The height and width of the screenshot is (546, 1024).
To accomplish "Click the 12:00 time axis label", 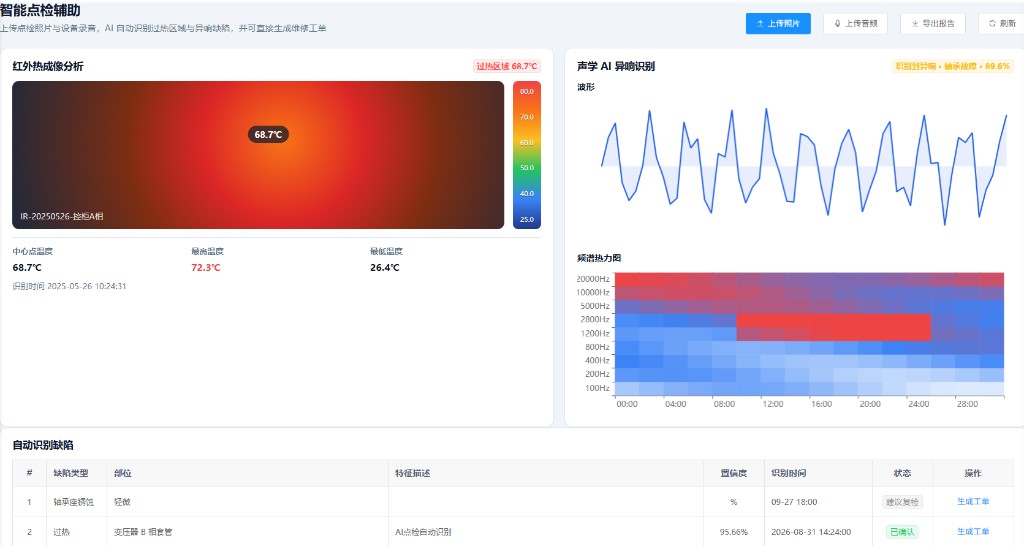I will point(773,404).
